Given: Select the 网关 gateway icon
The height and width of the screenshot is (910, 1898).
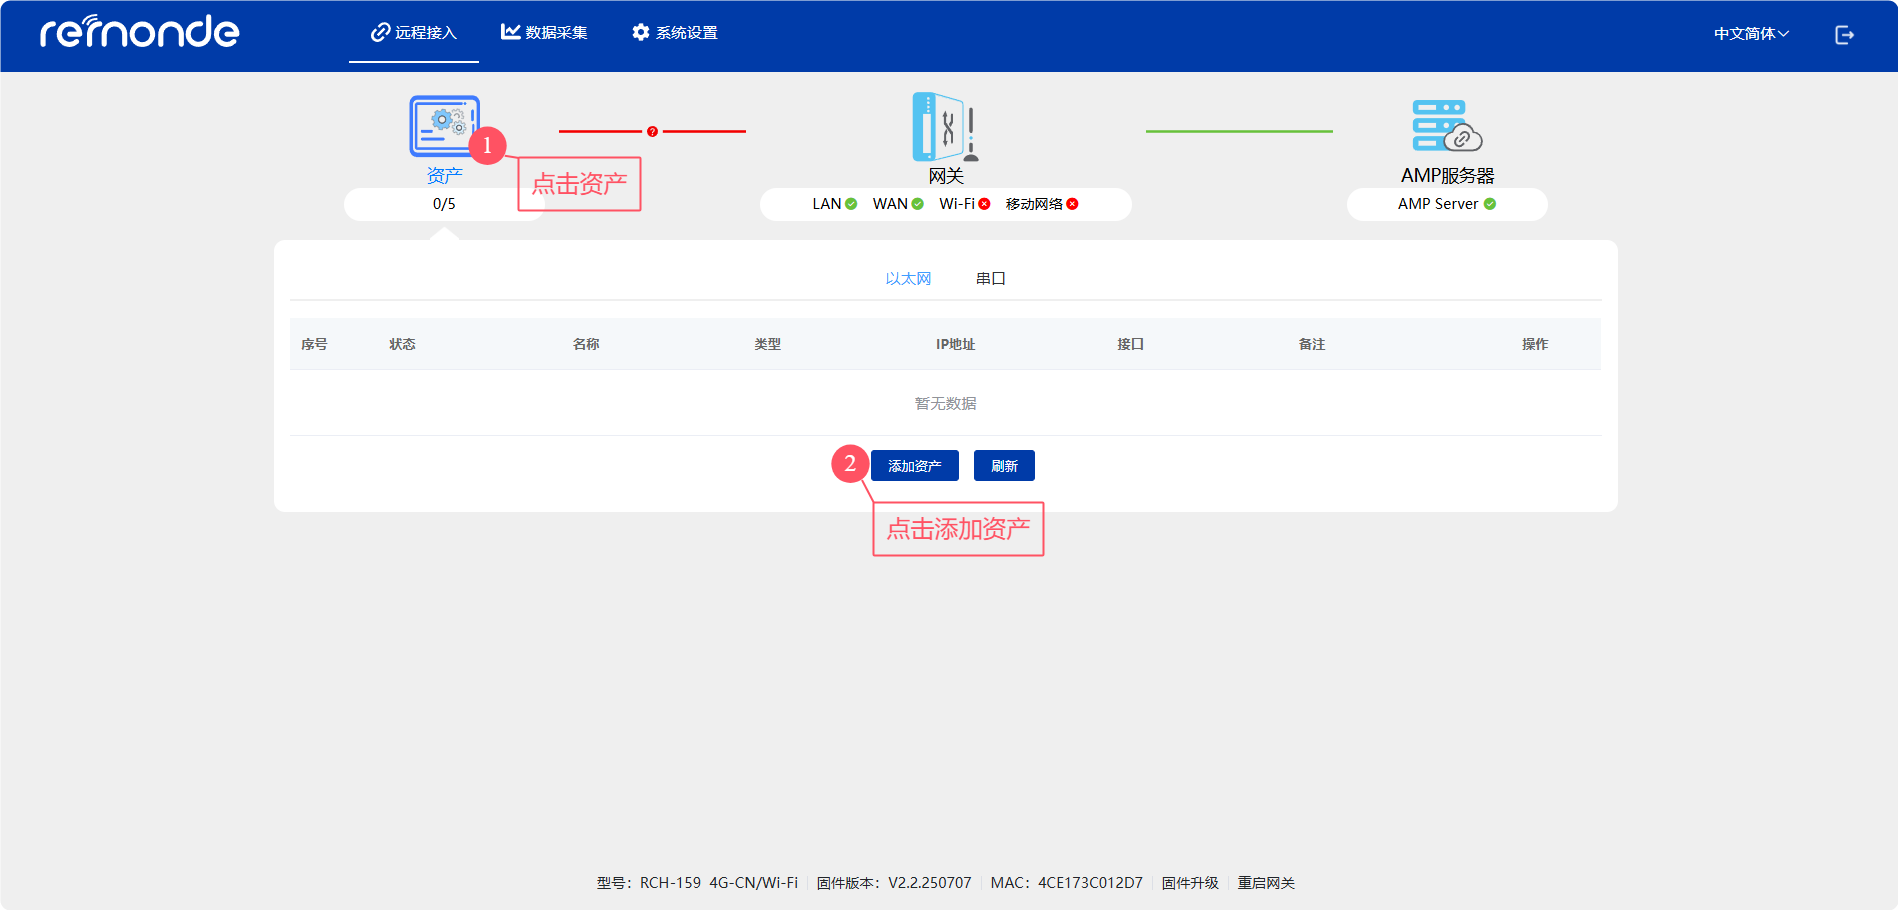Looking at the screenshot, I should pyautogui.click(x=945, y=127).
